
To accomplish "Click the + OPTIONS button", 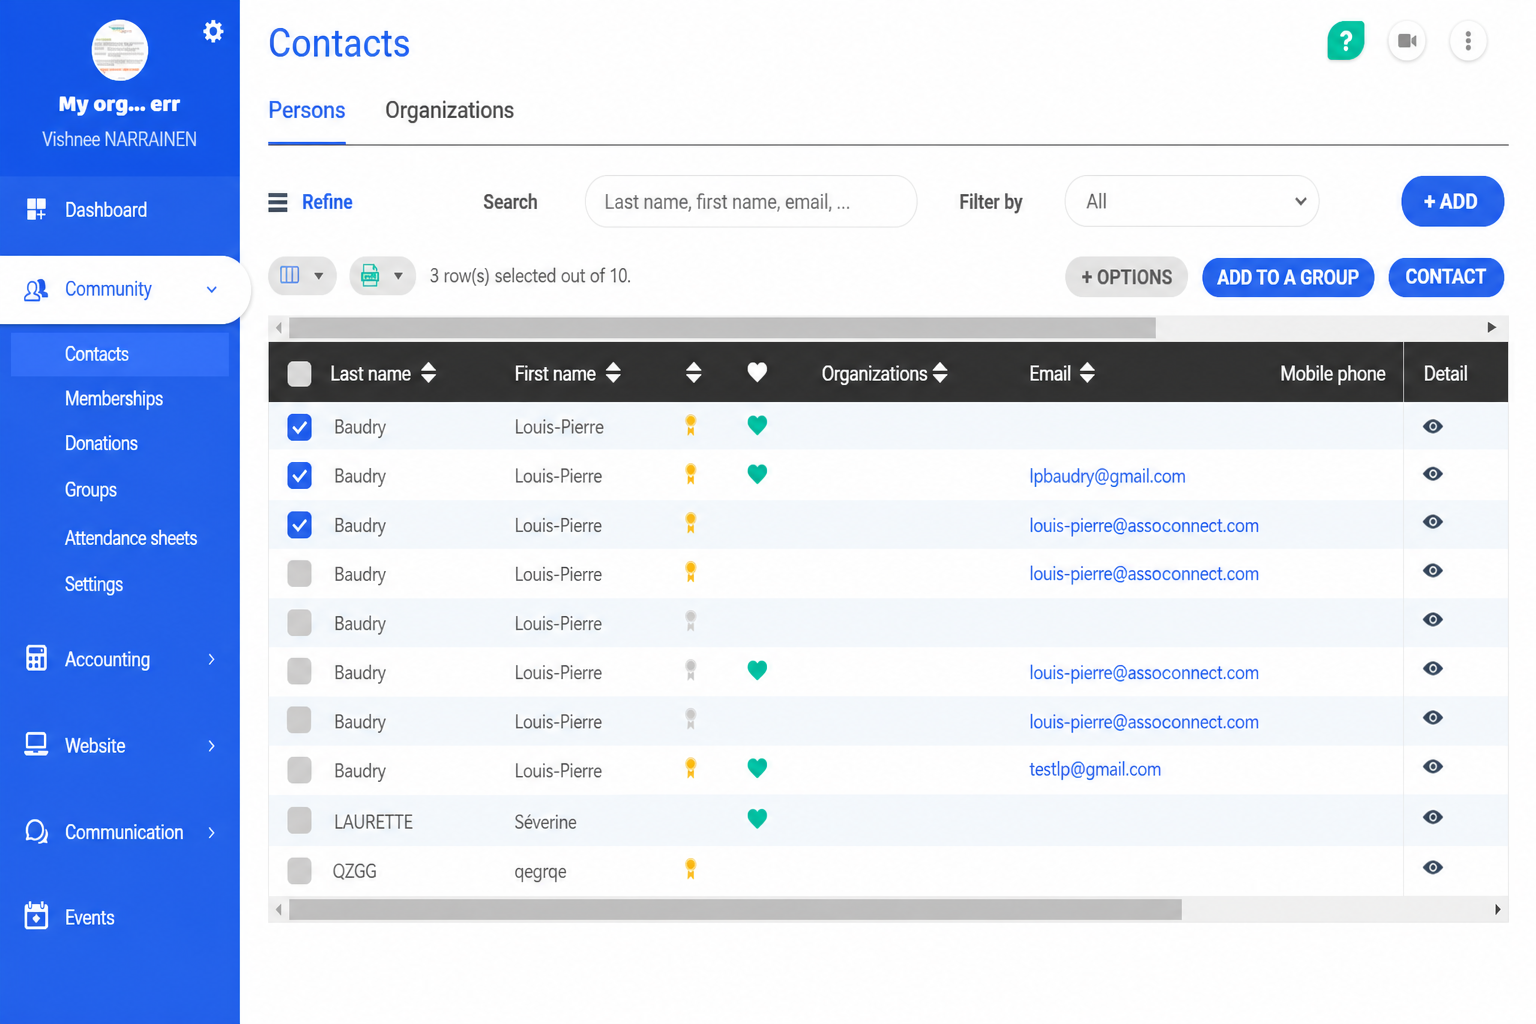I will [1126, 277].
